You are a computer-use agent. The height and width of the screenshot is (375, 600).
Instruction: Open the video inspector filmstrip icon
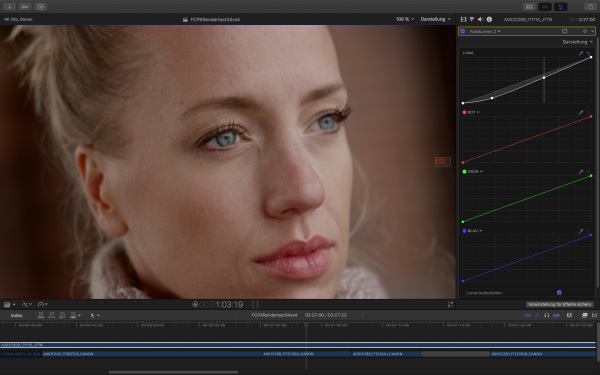463,19
